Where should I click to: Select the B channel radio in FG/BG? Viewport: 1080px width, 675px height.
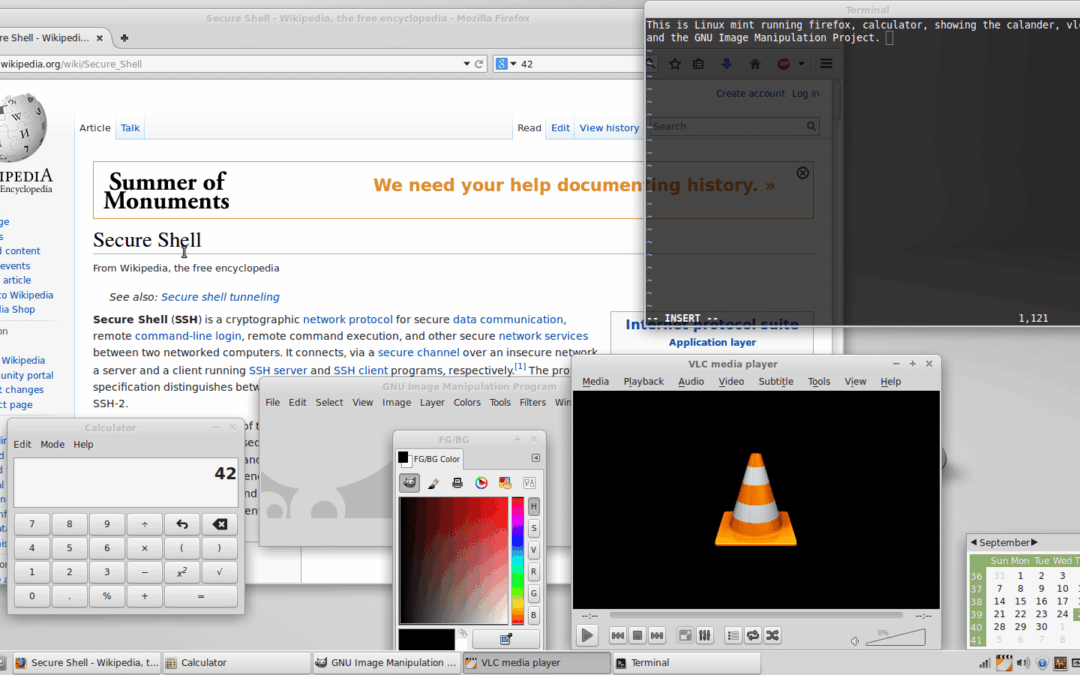point(534,615)
